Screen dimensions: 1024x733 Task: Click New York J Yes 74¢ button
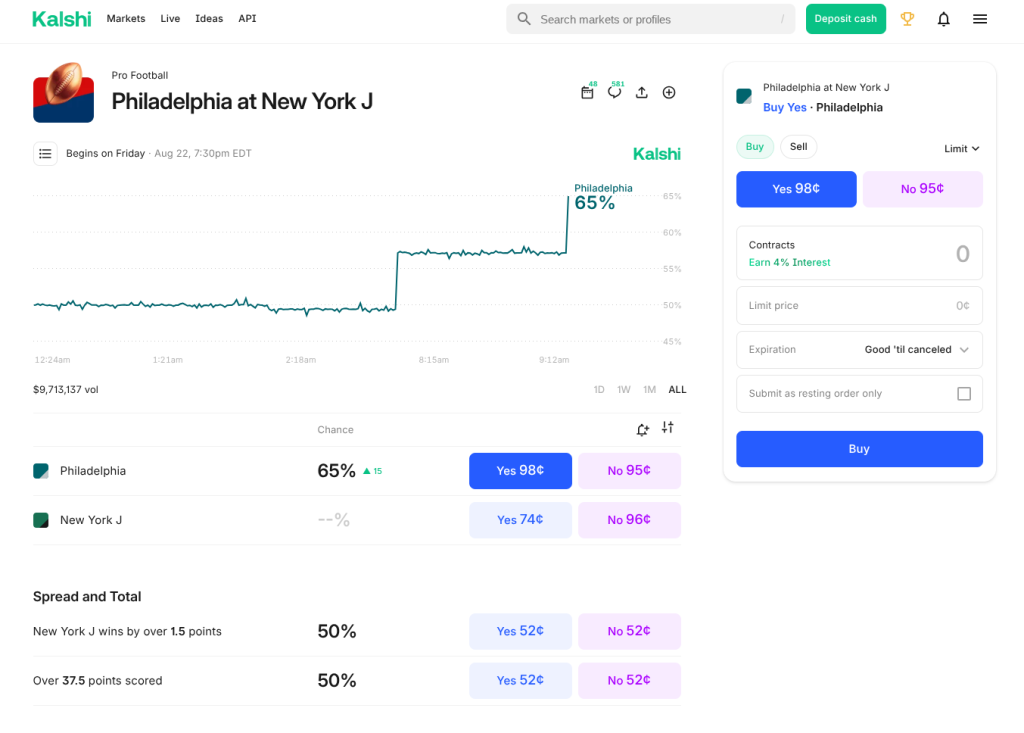(x=520, y=520)
